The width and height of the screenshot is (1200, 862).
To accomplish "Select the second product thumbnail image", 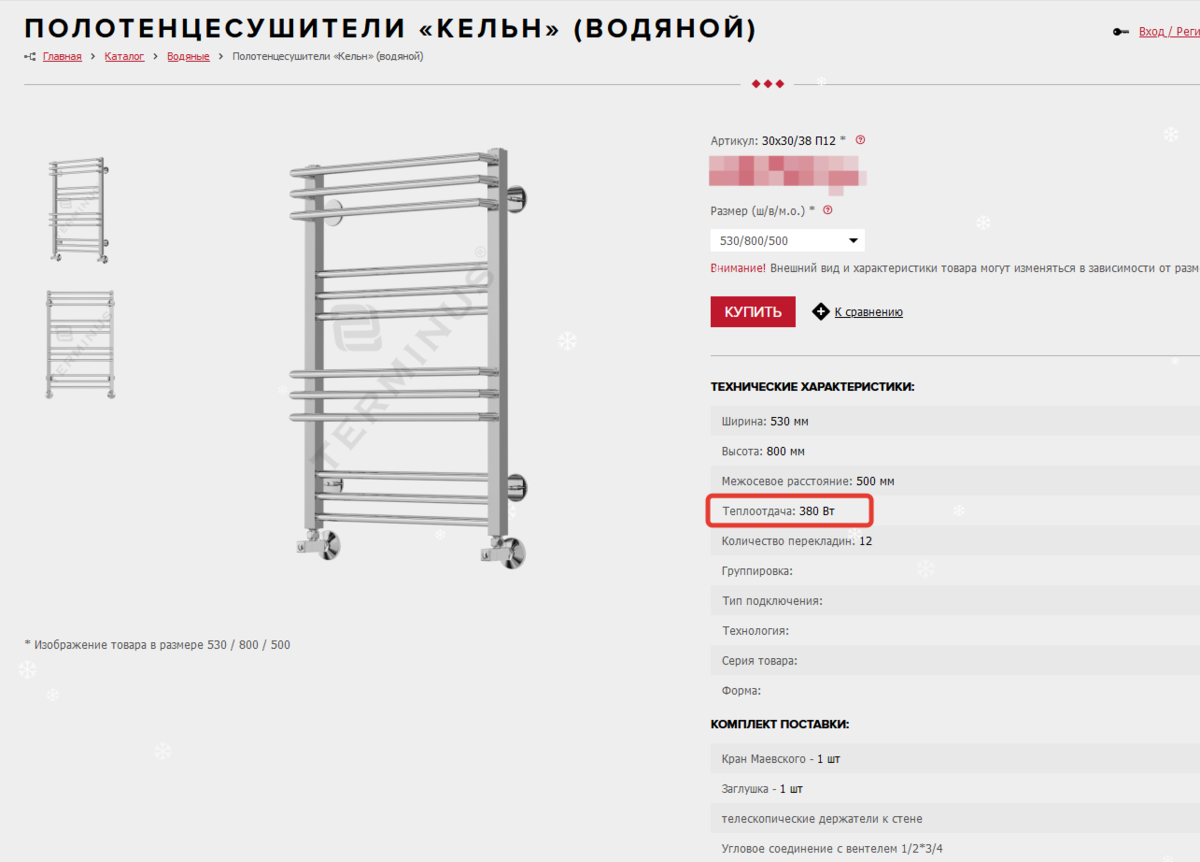I will (x=79, y=345).
